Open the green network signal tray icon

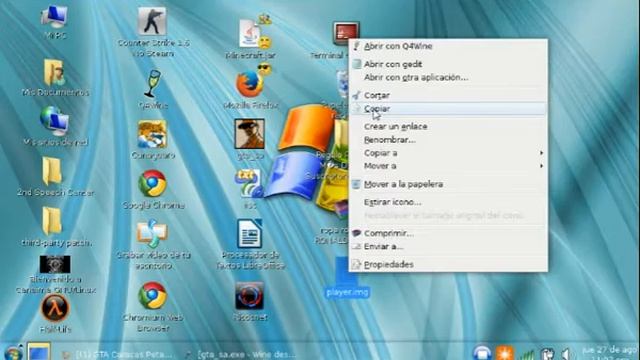527,354
